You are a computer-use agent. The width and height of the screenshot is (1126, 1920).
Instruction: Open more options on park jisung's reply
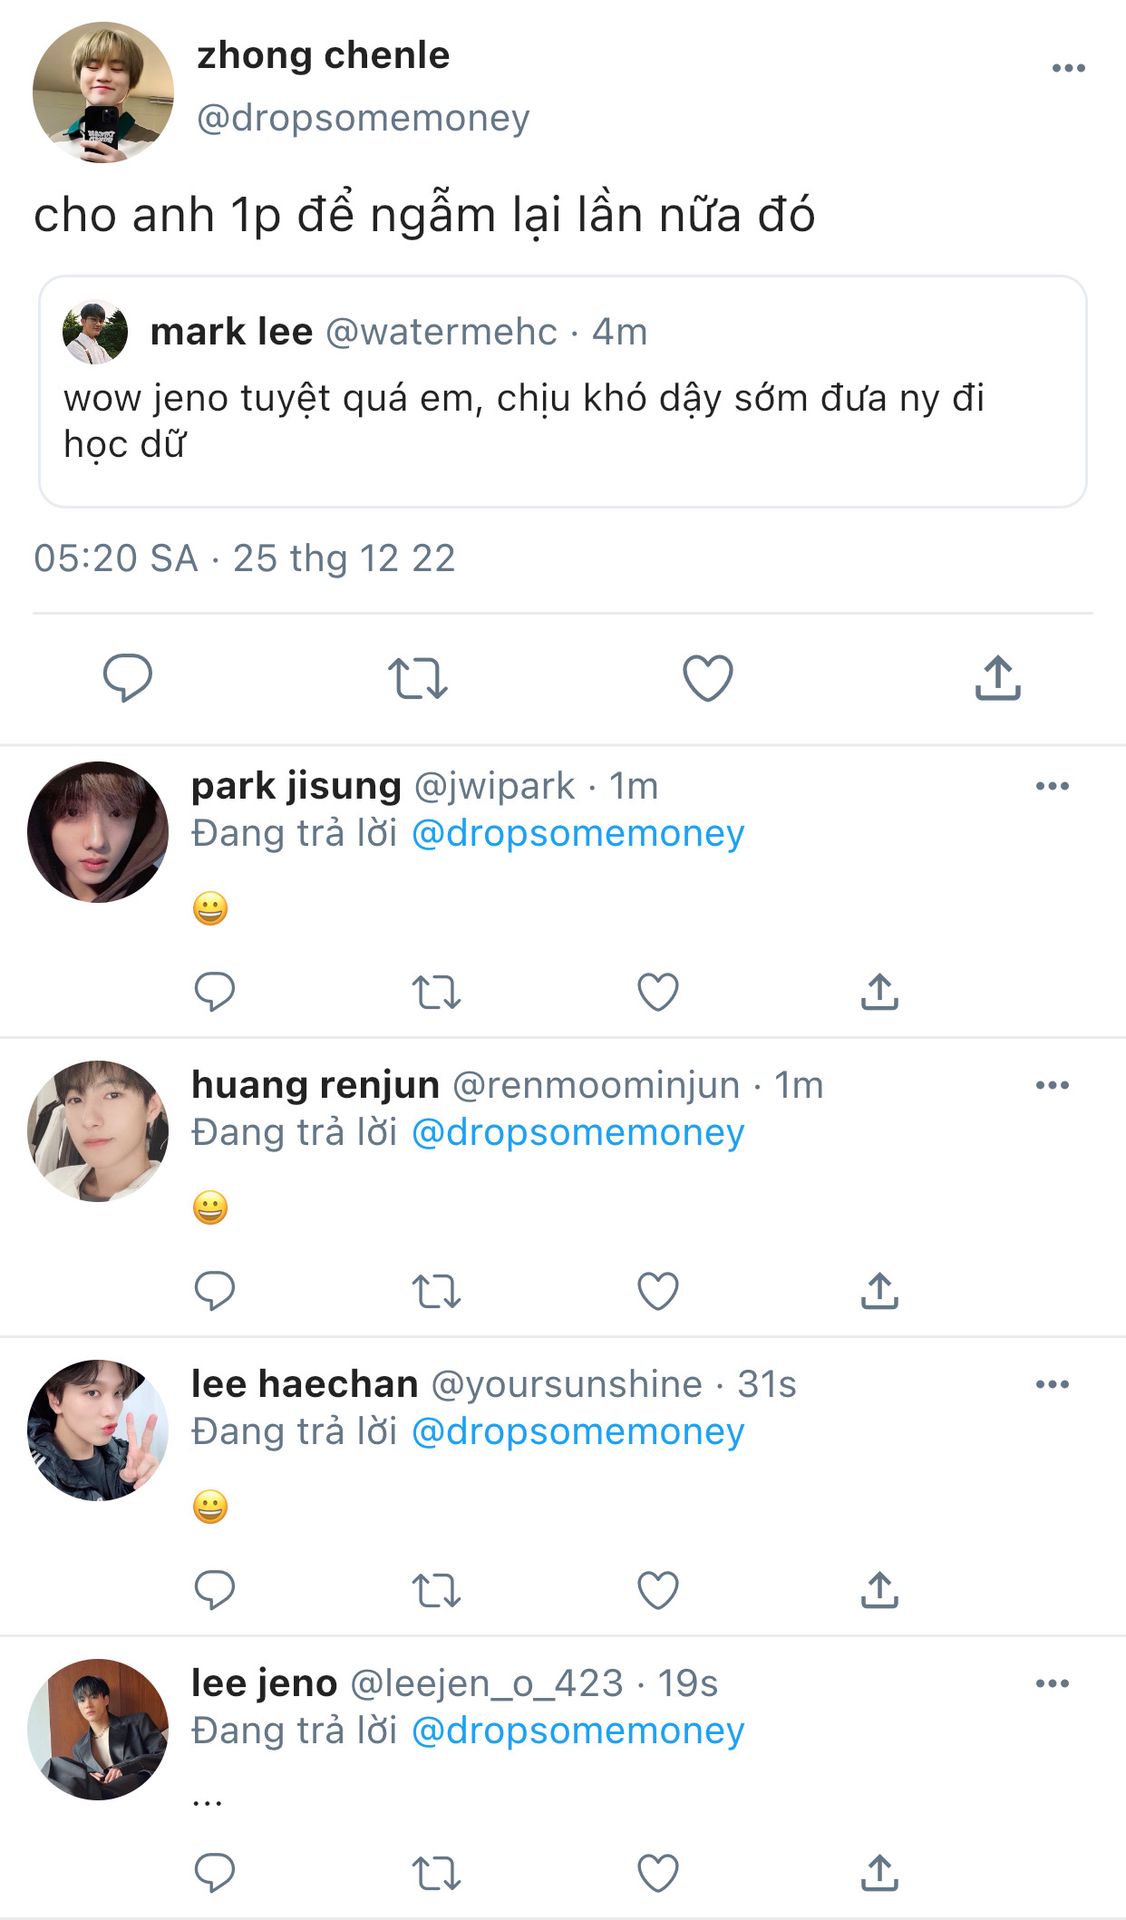tap(1052, 786)
